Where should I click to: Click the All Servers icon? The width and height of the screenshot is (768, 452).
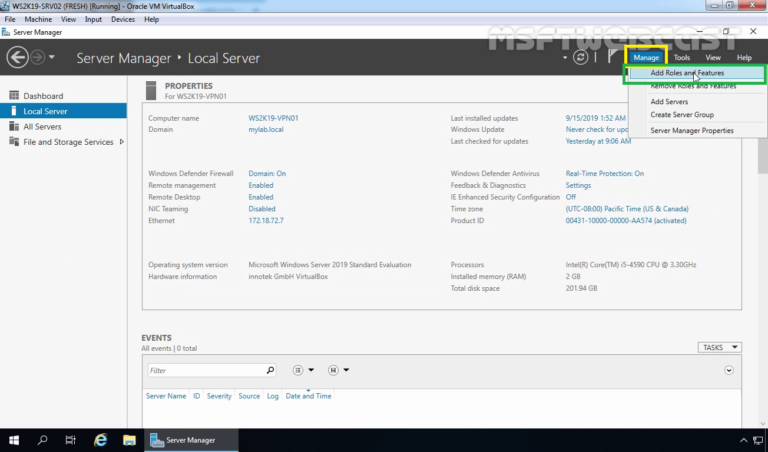pyautogui.click(x=14, y=126)
